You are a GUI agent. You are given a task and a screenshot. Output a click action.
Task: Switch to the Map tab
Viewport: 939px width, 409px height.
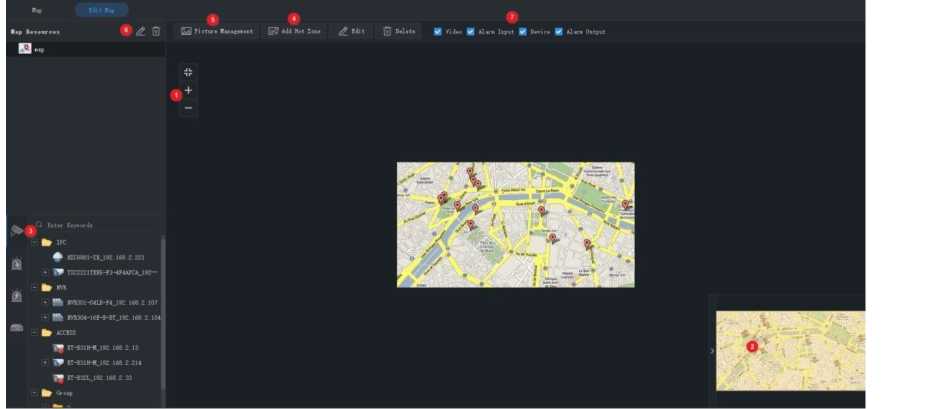[x=37, y=9]
